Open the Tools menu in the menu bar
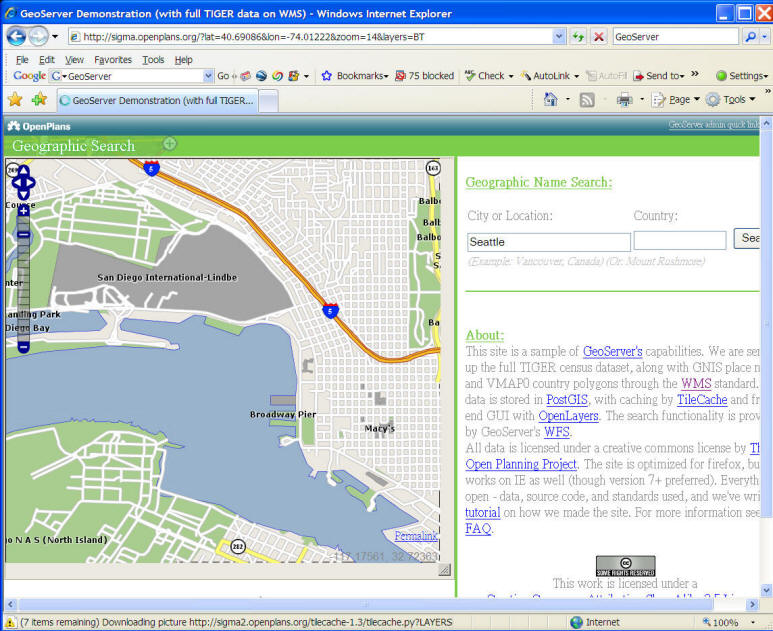Viewport: 773px width, 631px height. pos(153,60)
